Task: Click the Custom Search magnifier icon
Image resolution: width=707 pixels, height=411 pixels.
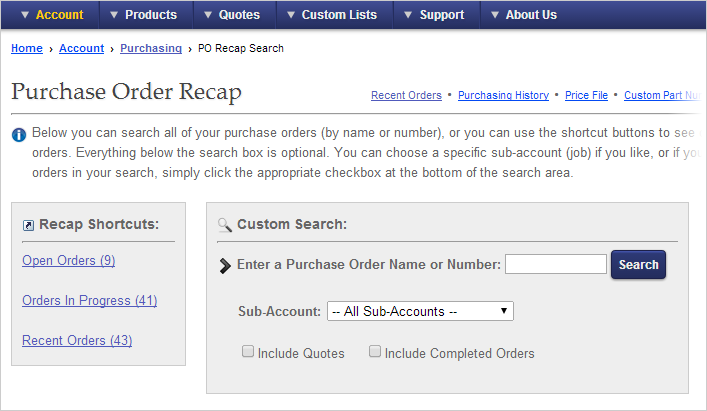Action: 225,225
